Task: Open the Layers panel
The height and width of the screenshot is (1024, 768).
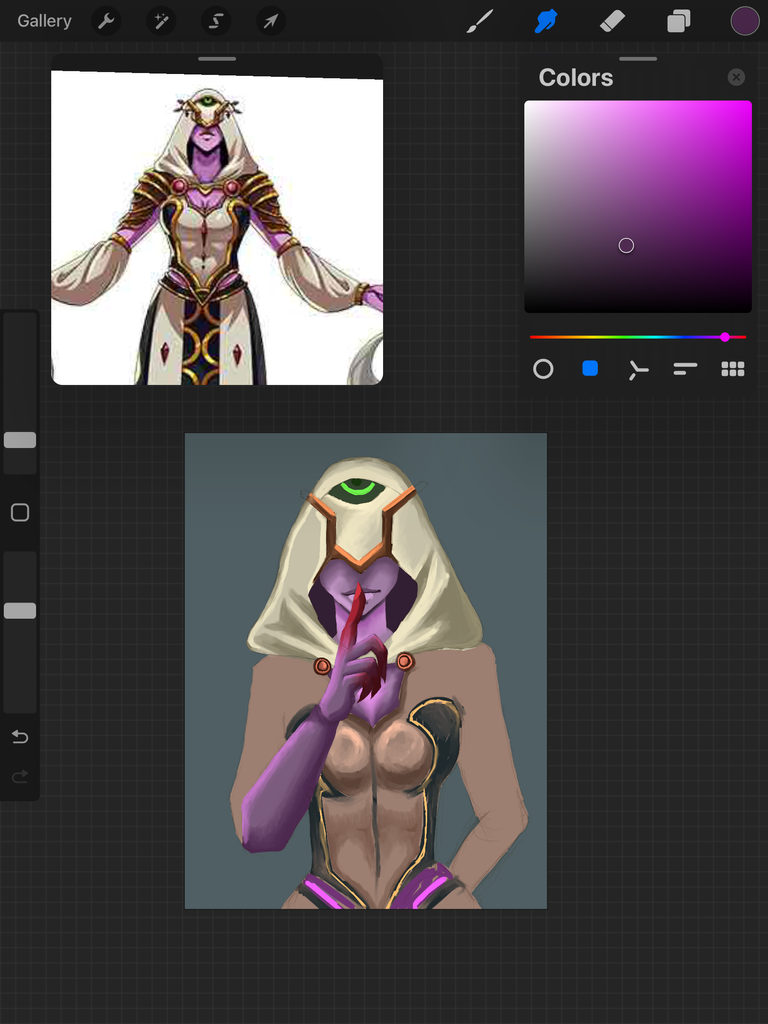Action: [x=679, y=22]
